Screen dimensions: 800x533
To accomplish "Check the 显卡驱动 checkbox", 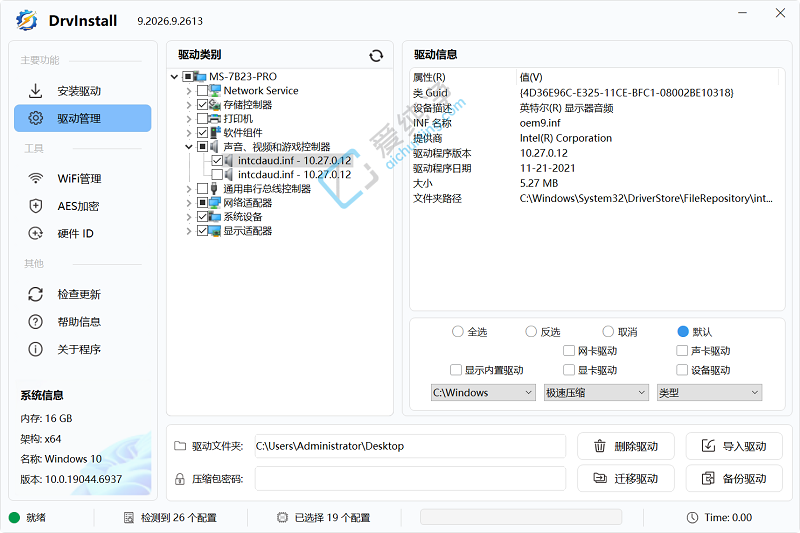I will point(569,370).
